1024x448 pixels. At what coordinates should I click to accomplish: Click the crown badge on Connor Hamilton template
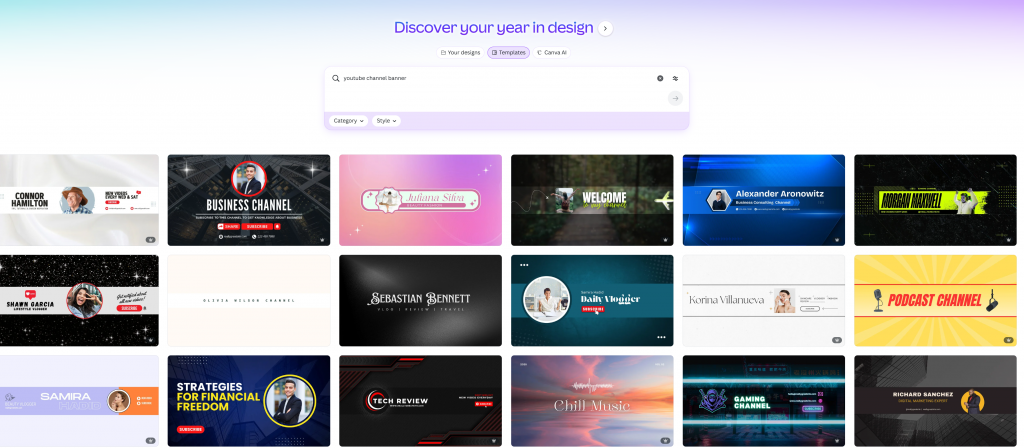(x=150, y=240)
